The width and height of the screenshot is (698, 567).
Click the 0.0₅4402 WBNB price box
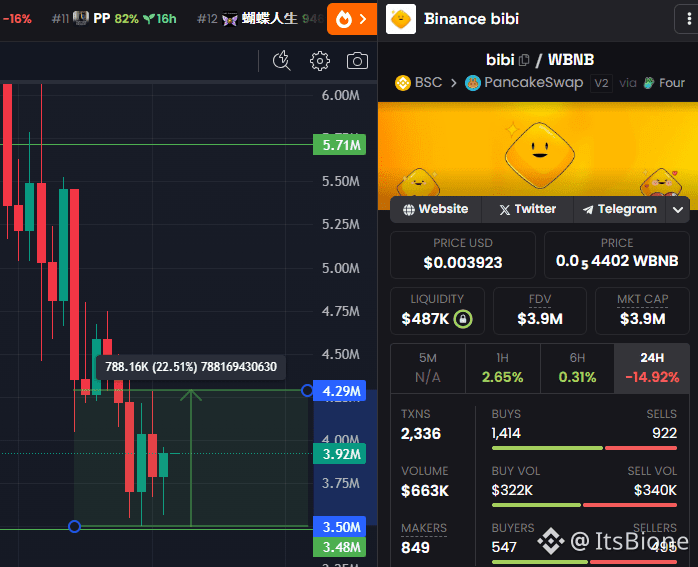(617, 255)
